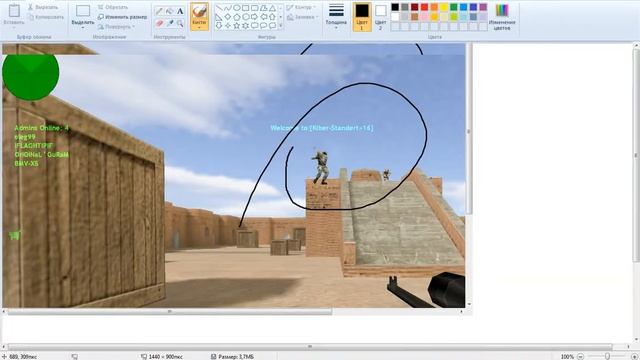Choose the Six-point star shape
This screenshot has width=640, height=360.
coord(246,25)
